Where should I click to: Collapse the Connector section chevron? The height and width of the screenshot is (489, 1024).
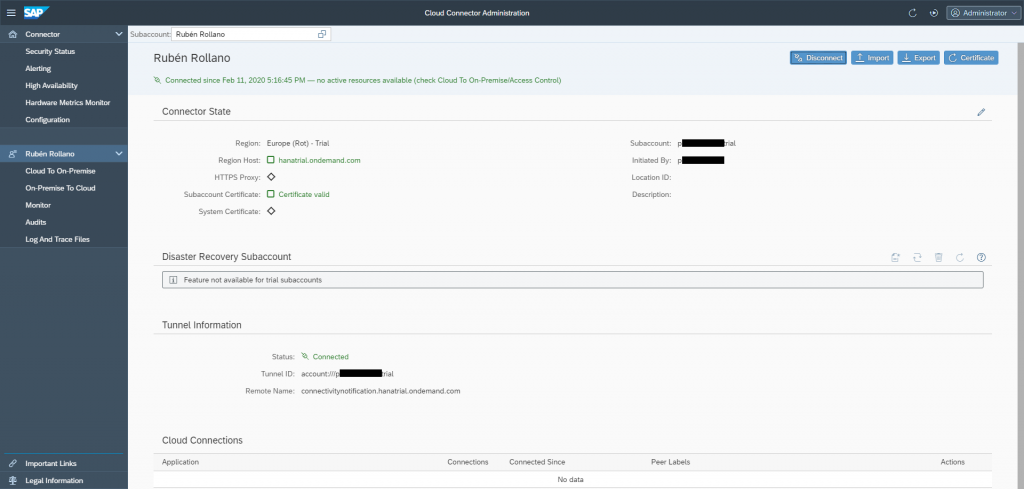tap(118, 34)
